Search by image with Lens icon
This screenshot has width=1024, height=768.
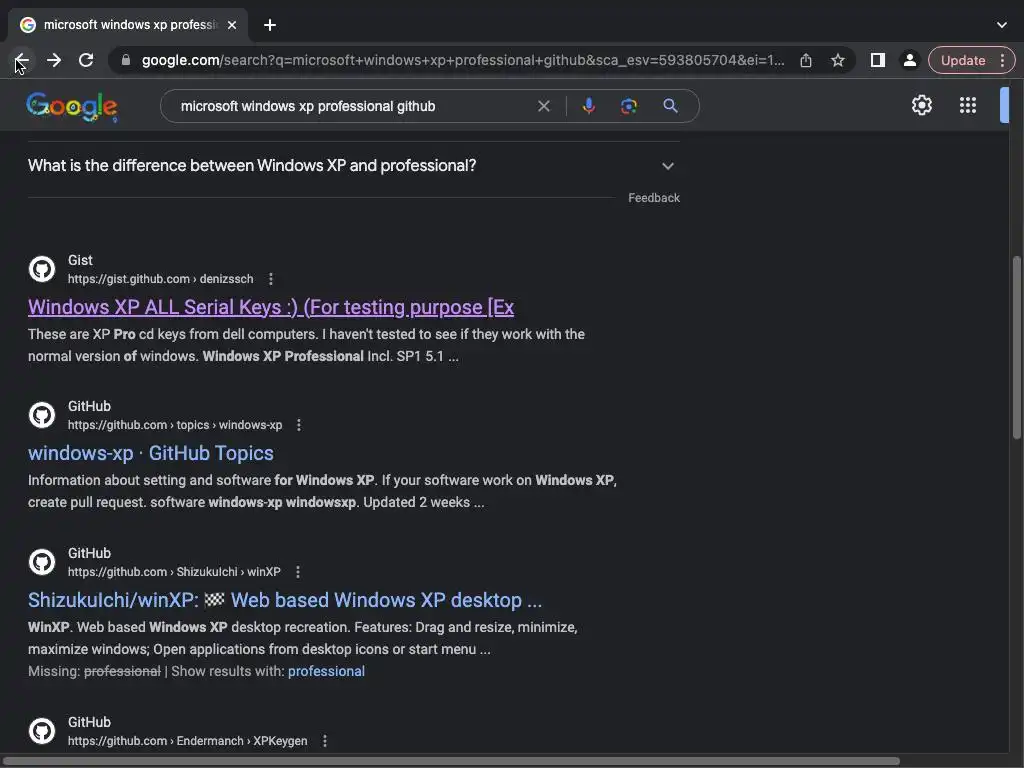coord(628,106)
